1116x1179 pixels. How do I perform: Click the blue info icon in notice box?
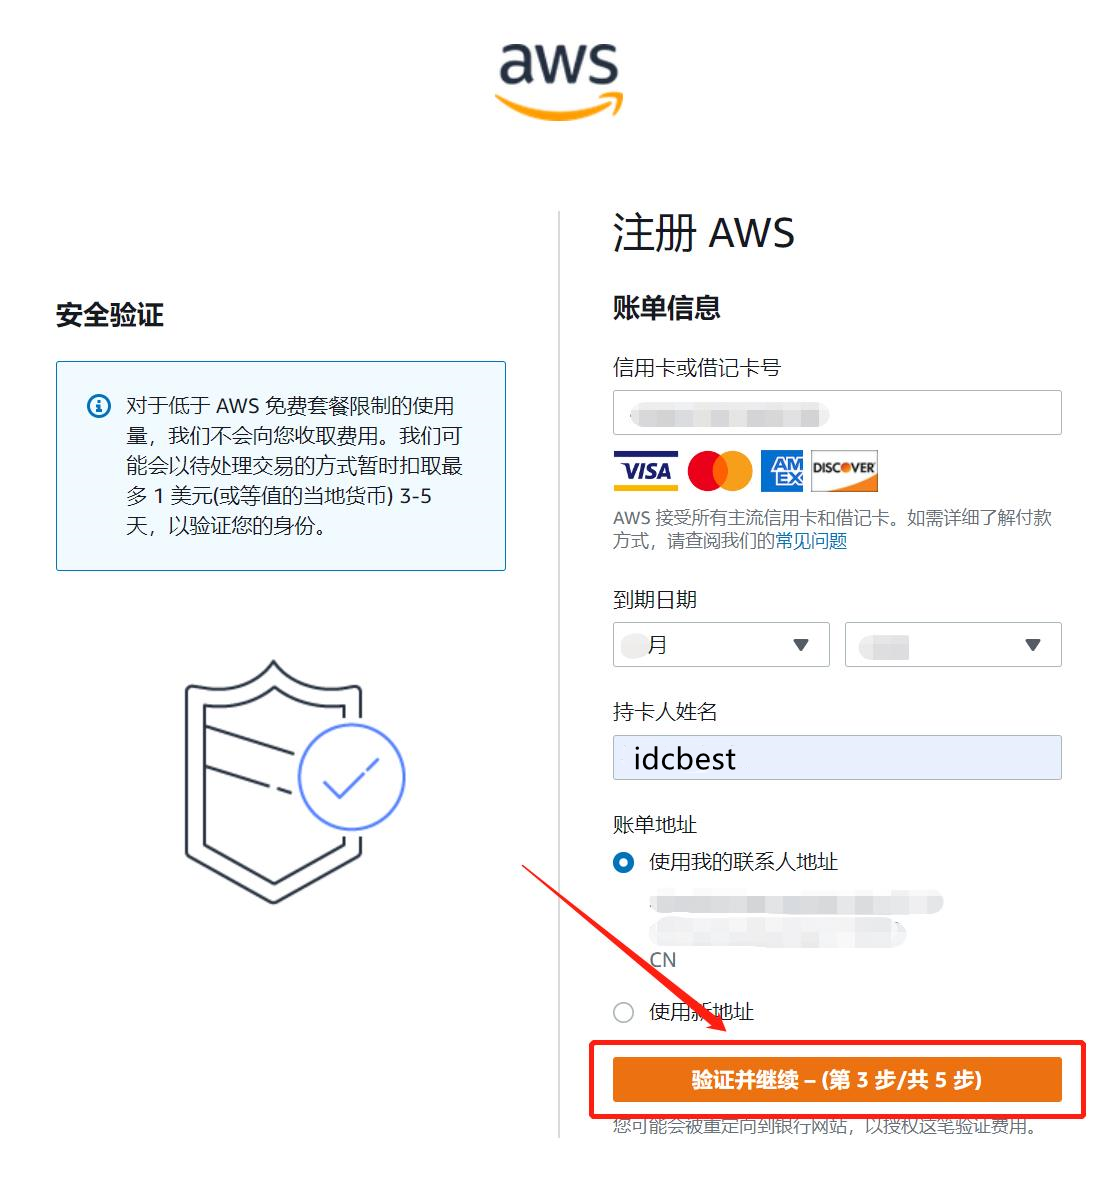tap(99, 406)
